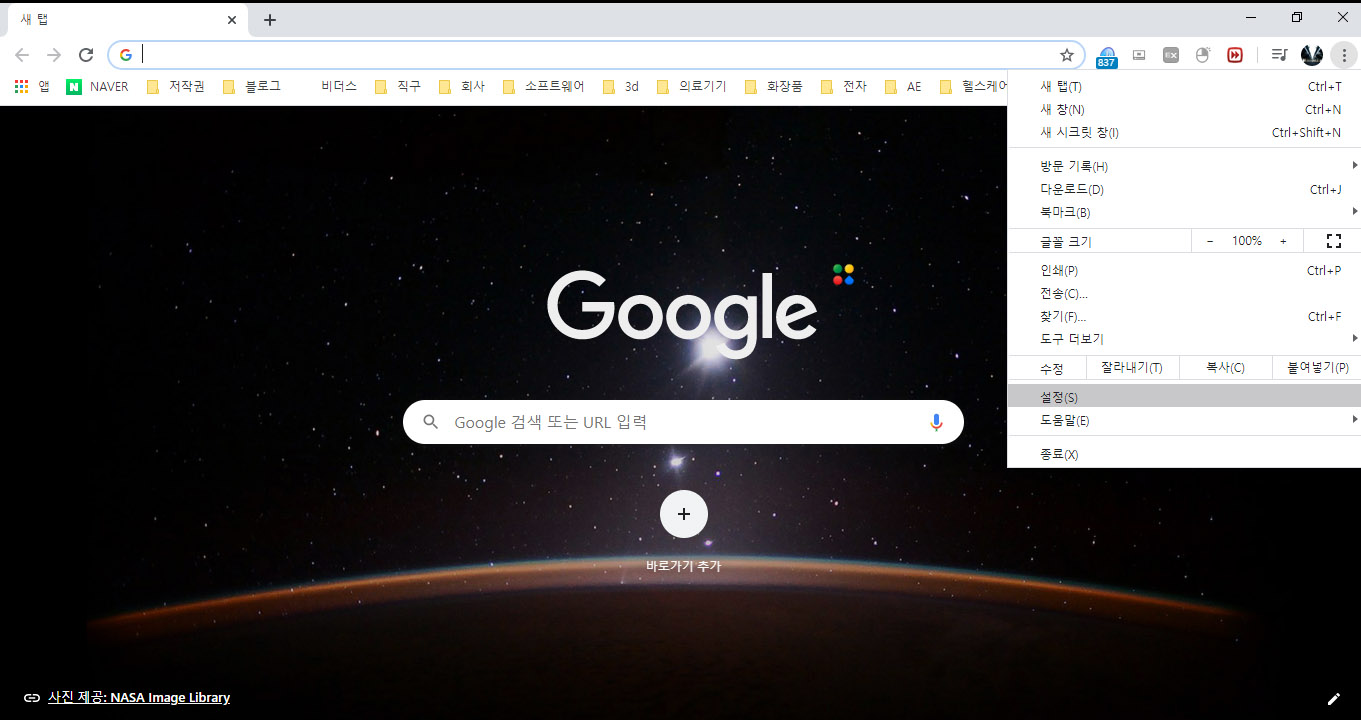Open a new tab with plus button
The image size is (1361, 720).
(x=270, y=19)
